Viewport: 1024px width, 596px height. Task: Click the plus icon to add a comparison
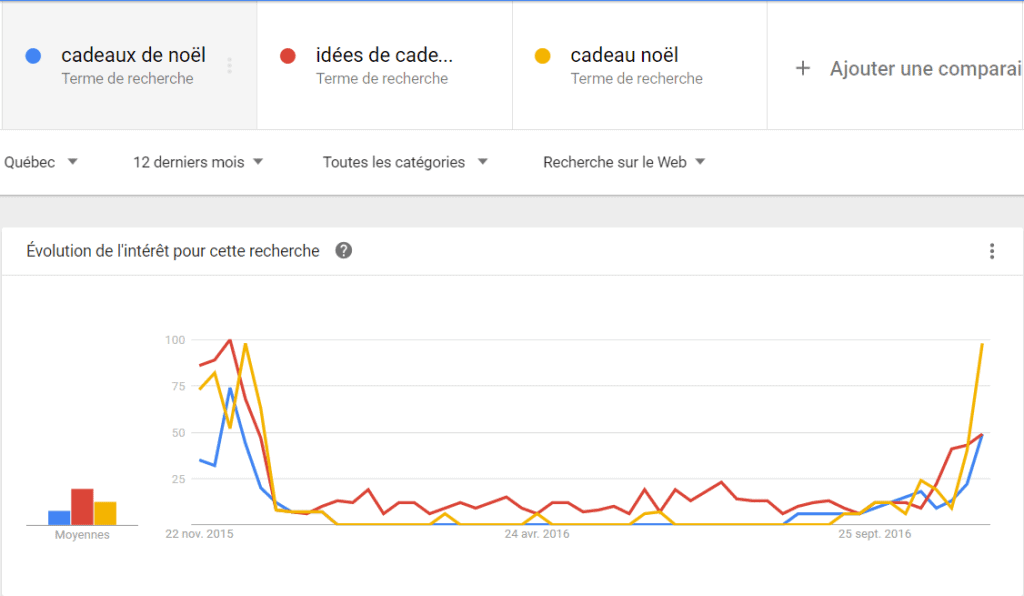click(x=803, y=68)
